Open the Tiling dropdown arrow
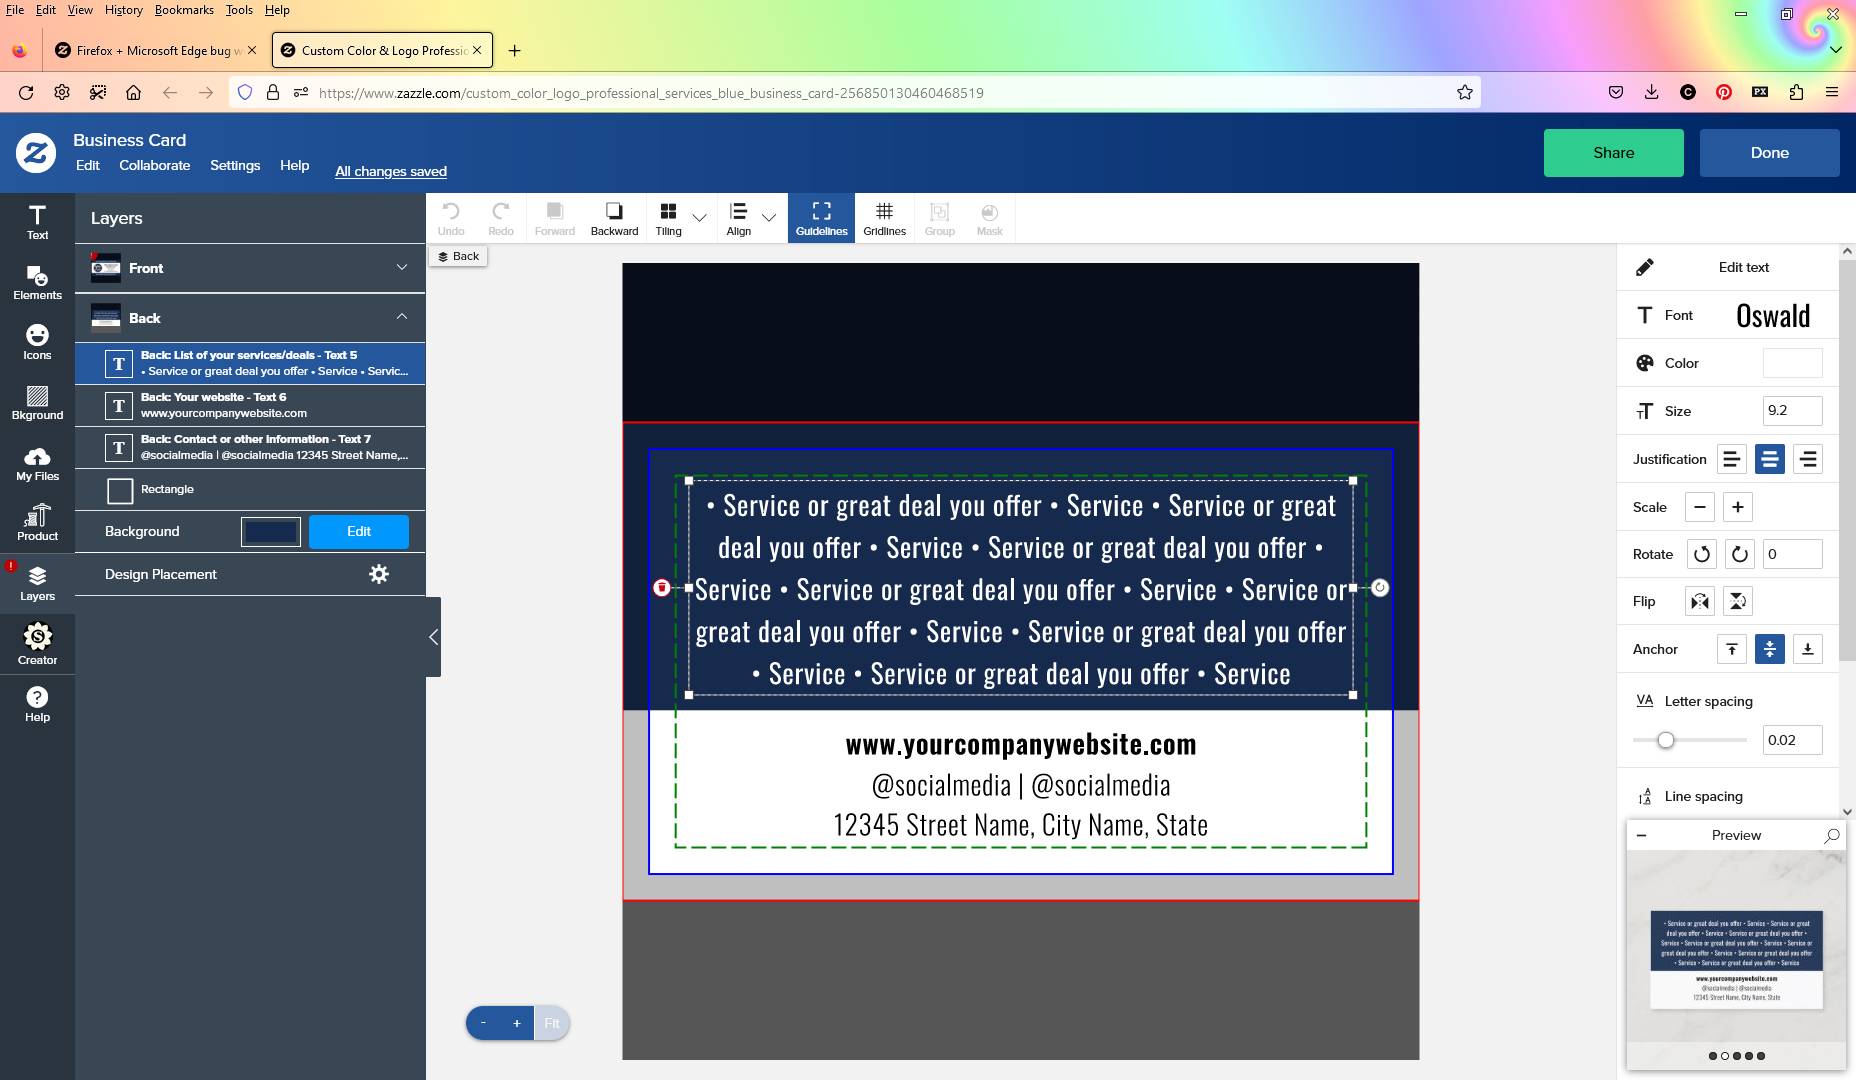This screenshot has height=1080, width=1856. pos(700,217)
